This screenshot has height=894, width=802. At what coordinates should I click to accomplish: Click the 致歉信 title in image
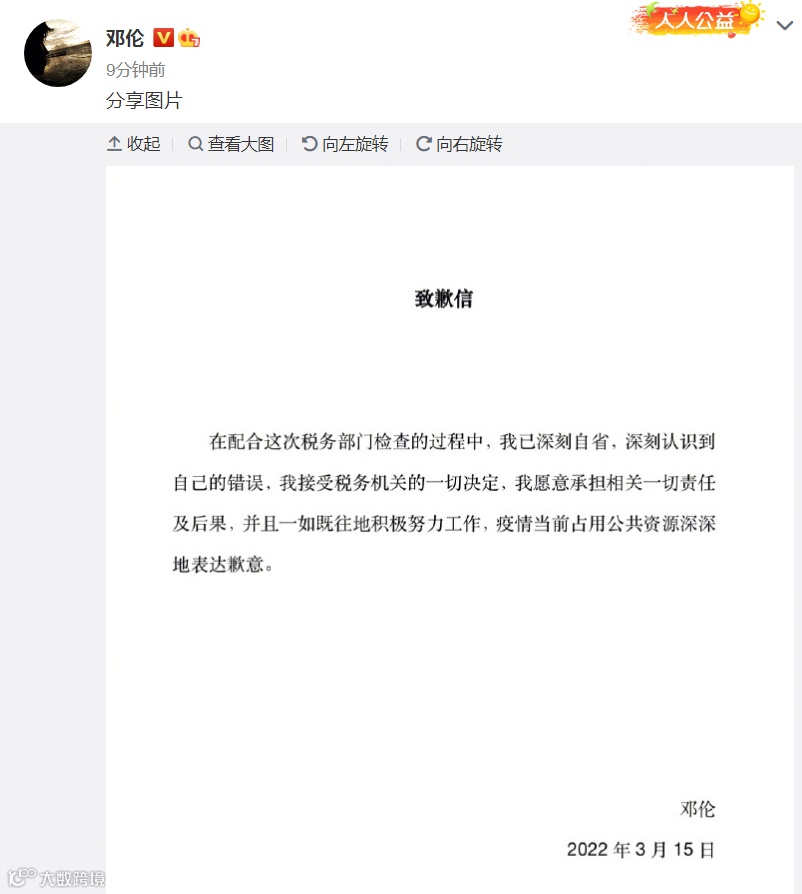click(x=443, y=298)
